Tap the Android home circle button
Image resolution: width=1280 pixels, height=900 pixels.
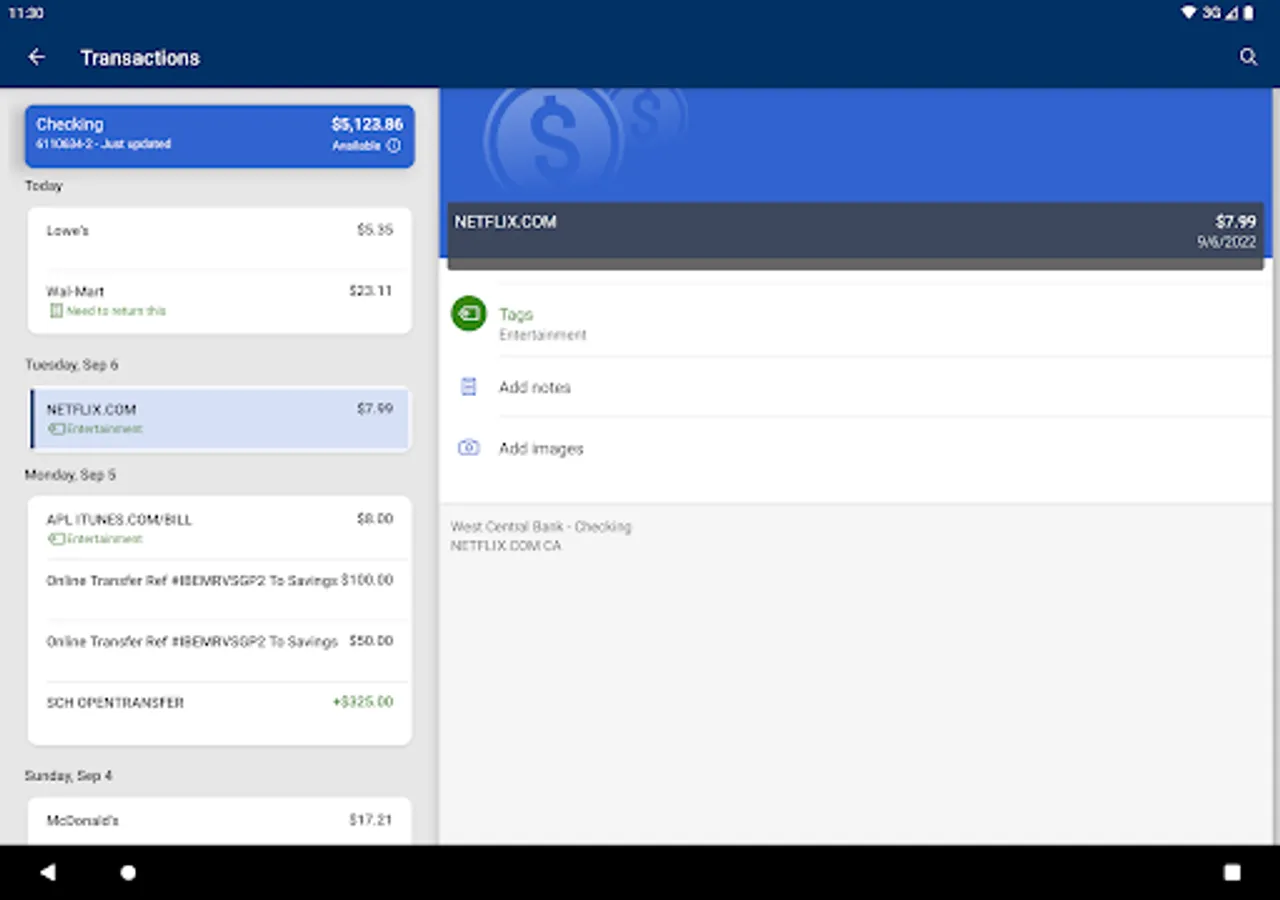click(128, 872)
